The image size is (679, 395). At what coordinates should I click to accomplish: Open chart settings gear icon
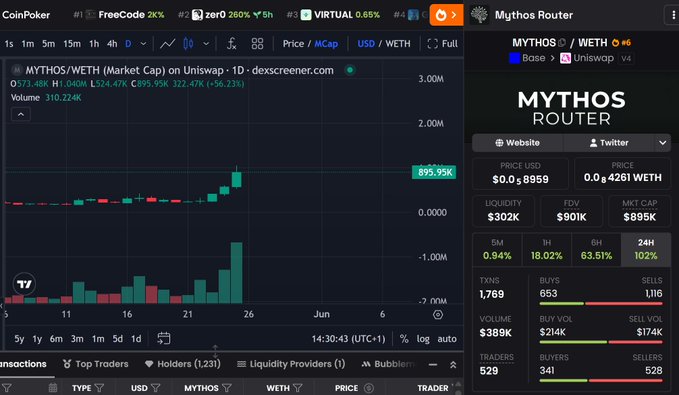(x=438, y=315)
